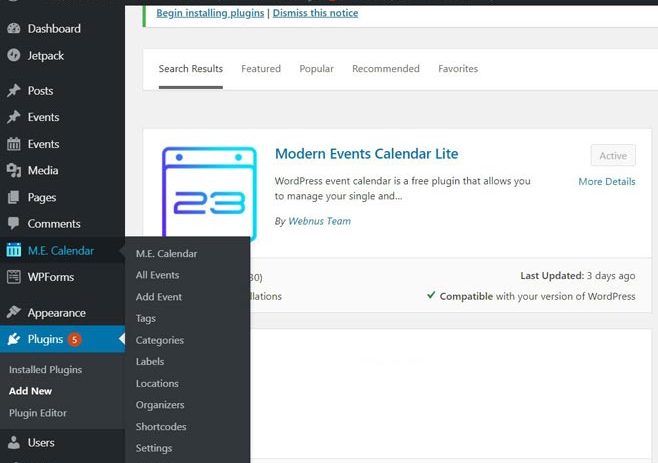Open Organizers in the flyout submenu
658x463 pixels.
tap(160, 405)
